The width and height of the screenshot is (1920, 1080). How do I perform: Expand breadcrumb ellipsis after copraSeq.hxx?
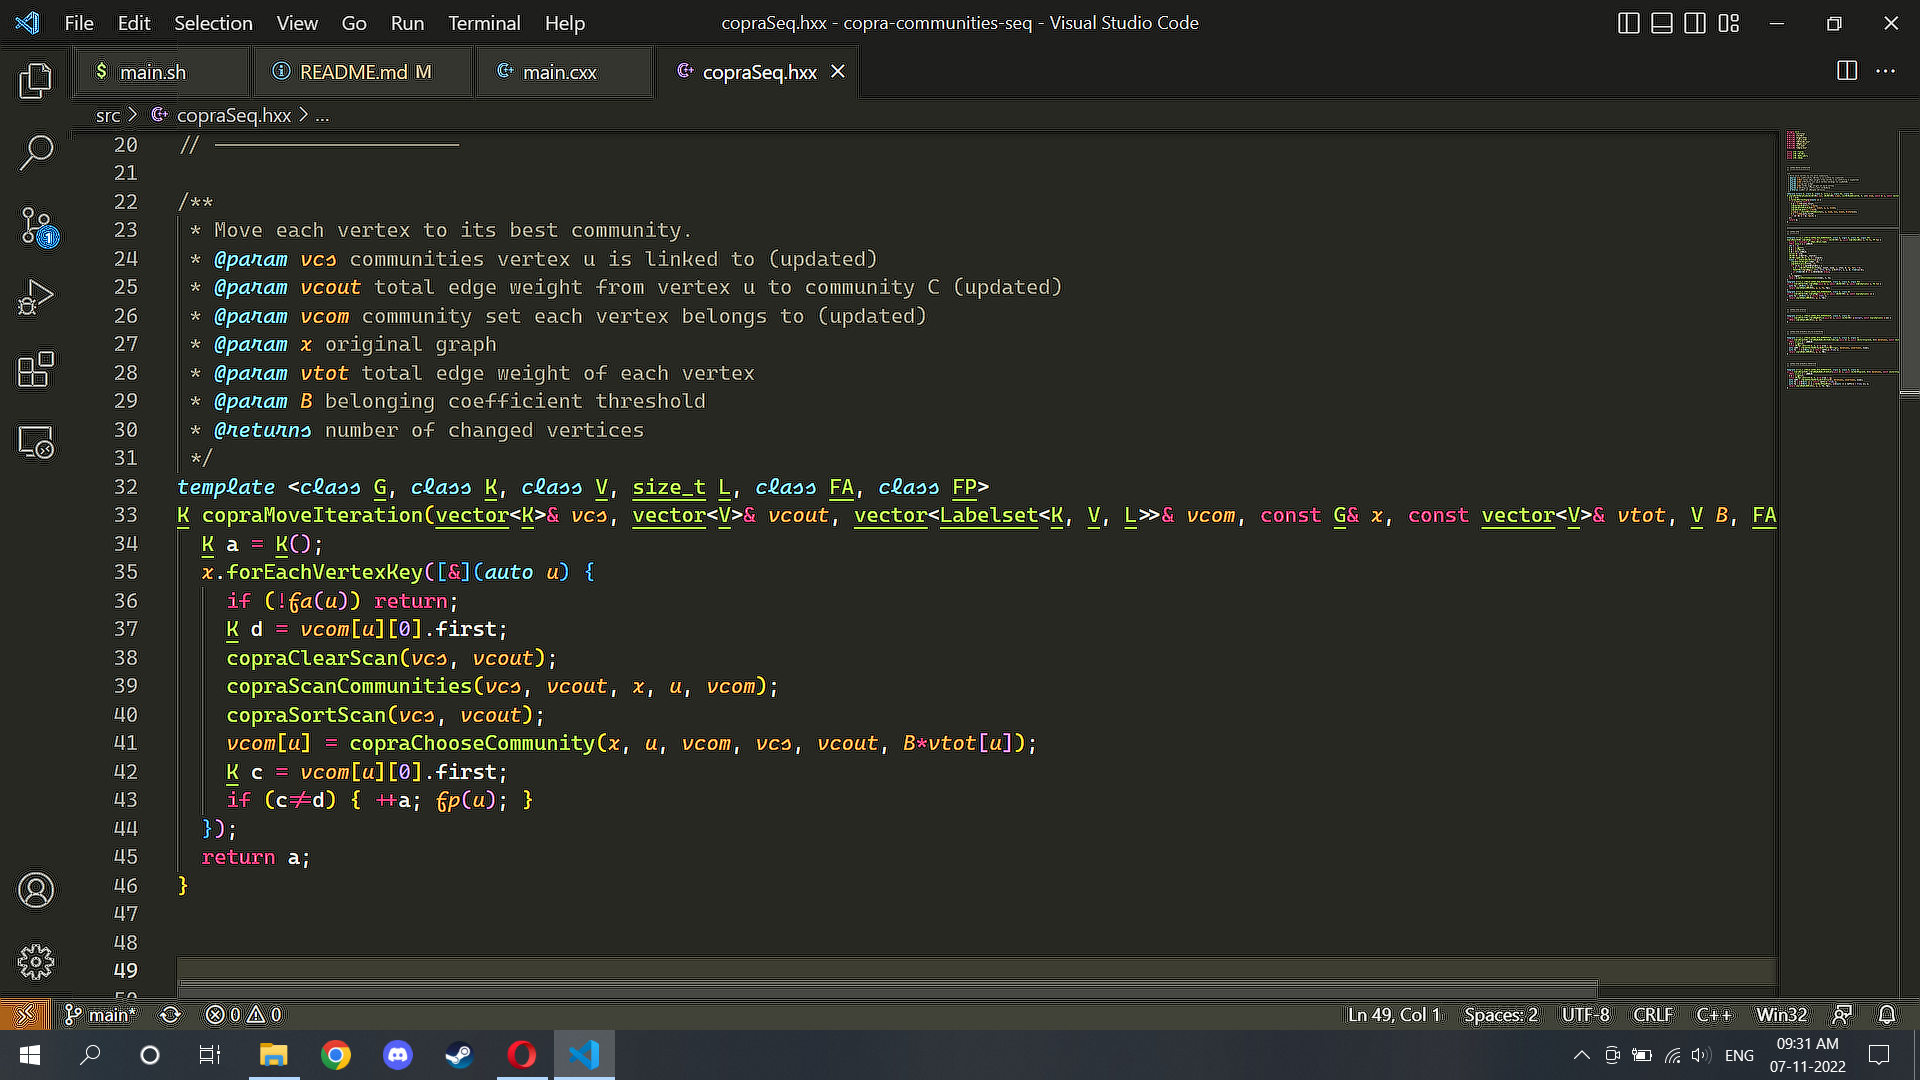[x=322, y=116]
